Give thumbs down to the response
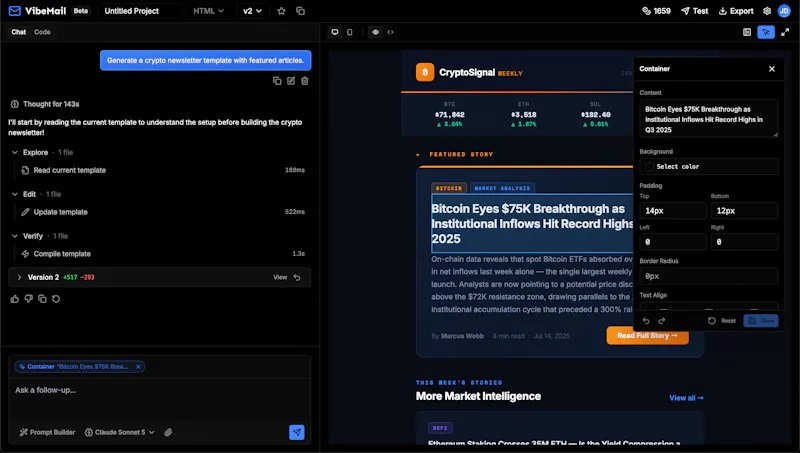The height and width of the screenshot is (453, 800). coord(29,299)
